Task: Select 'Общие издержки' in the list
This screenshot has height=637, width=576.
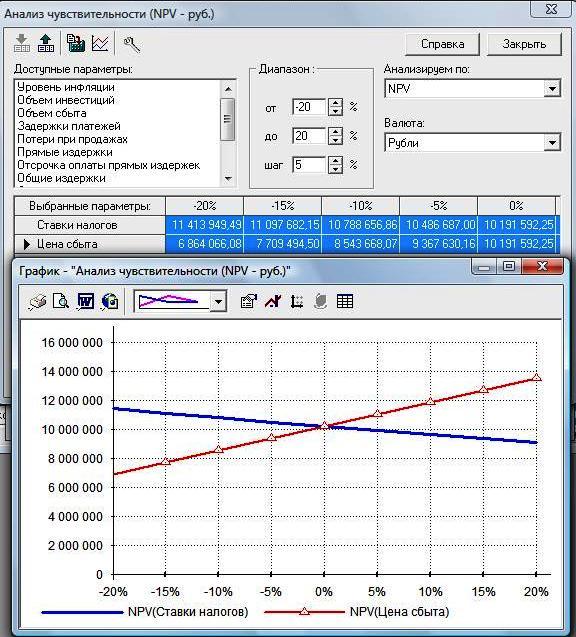Action: (x=61, y=178)
